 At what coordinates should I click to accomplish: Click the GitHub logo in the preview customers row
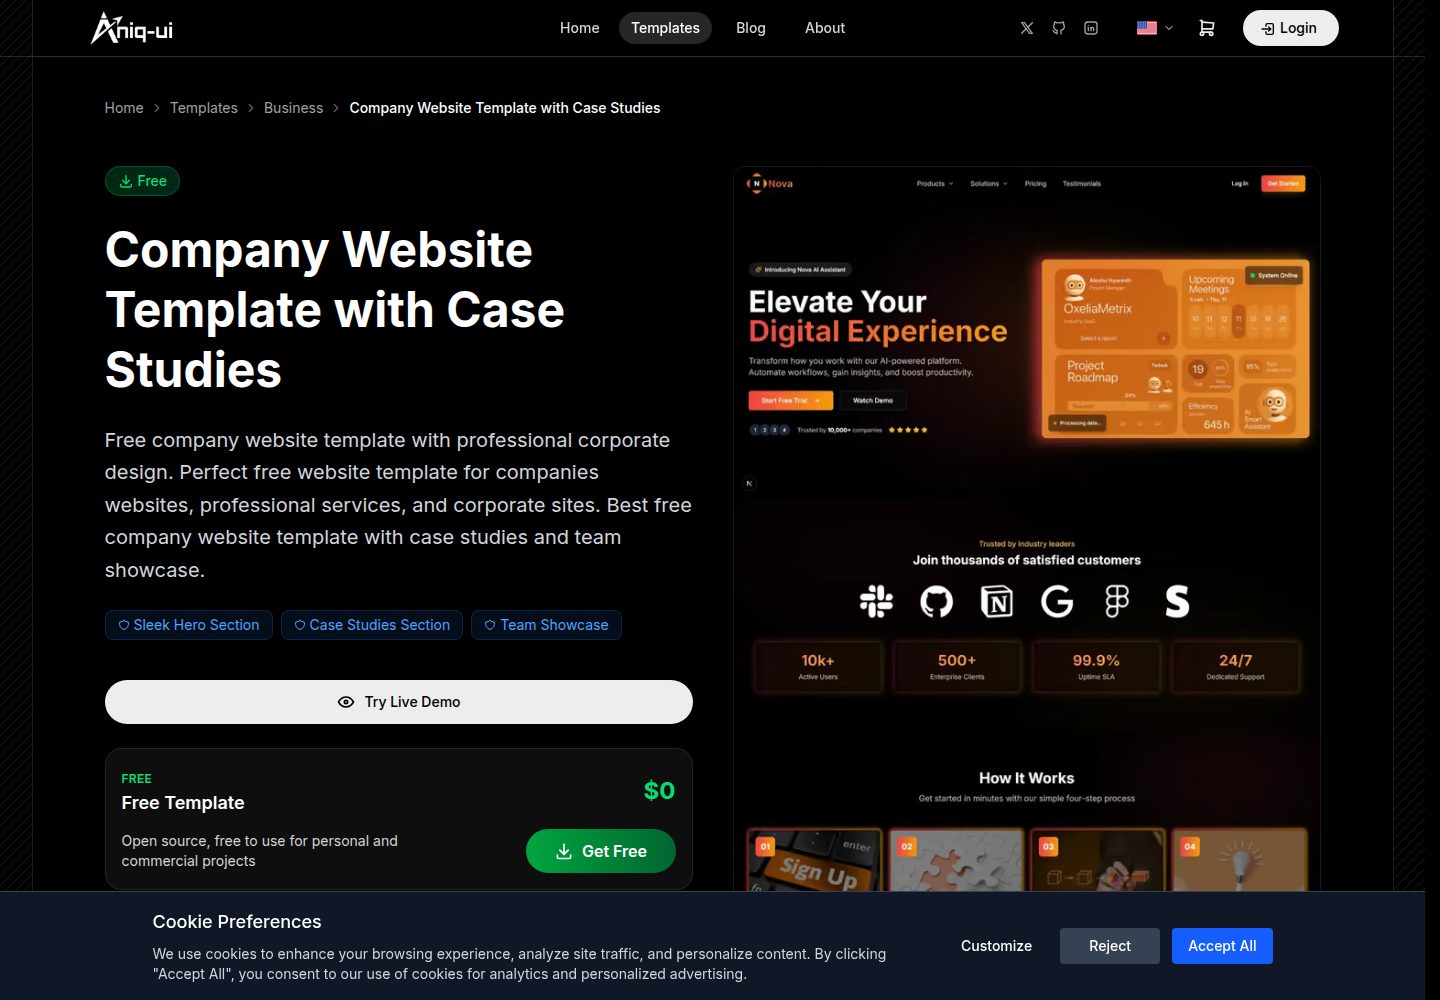pos(937,601)
